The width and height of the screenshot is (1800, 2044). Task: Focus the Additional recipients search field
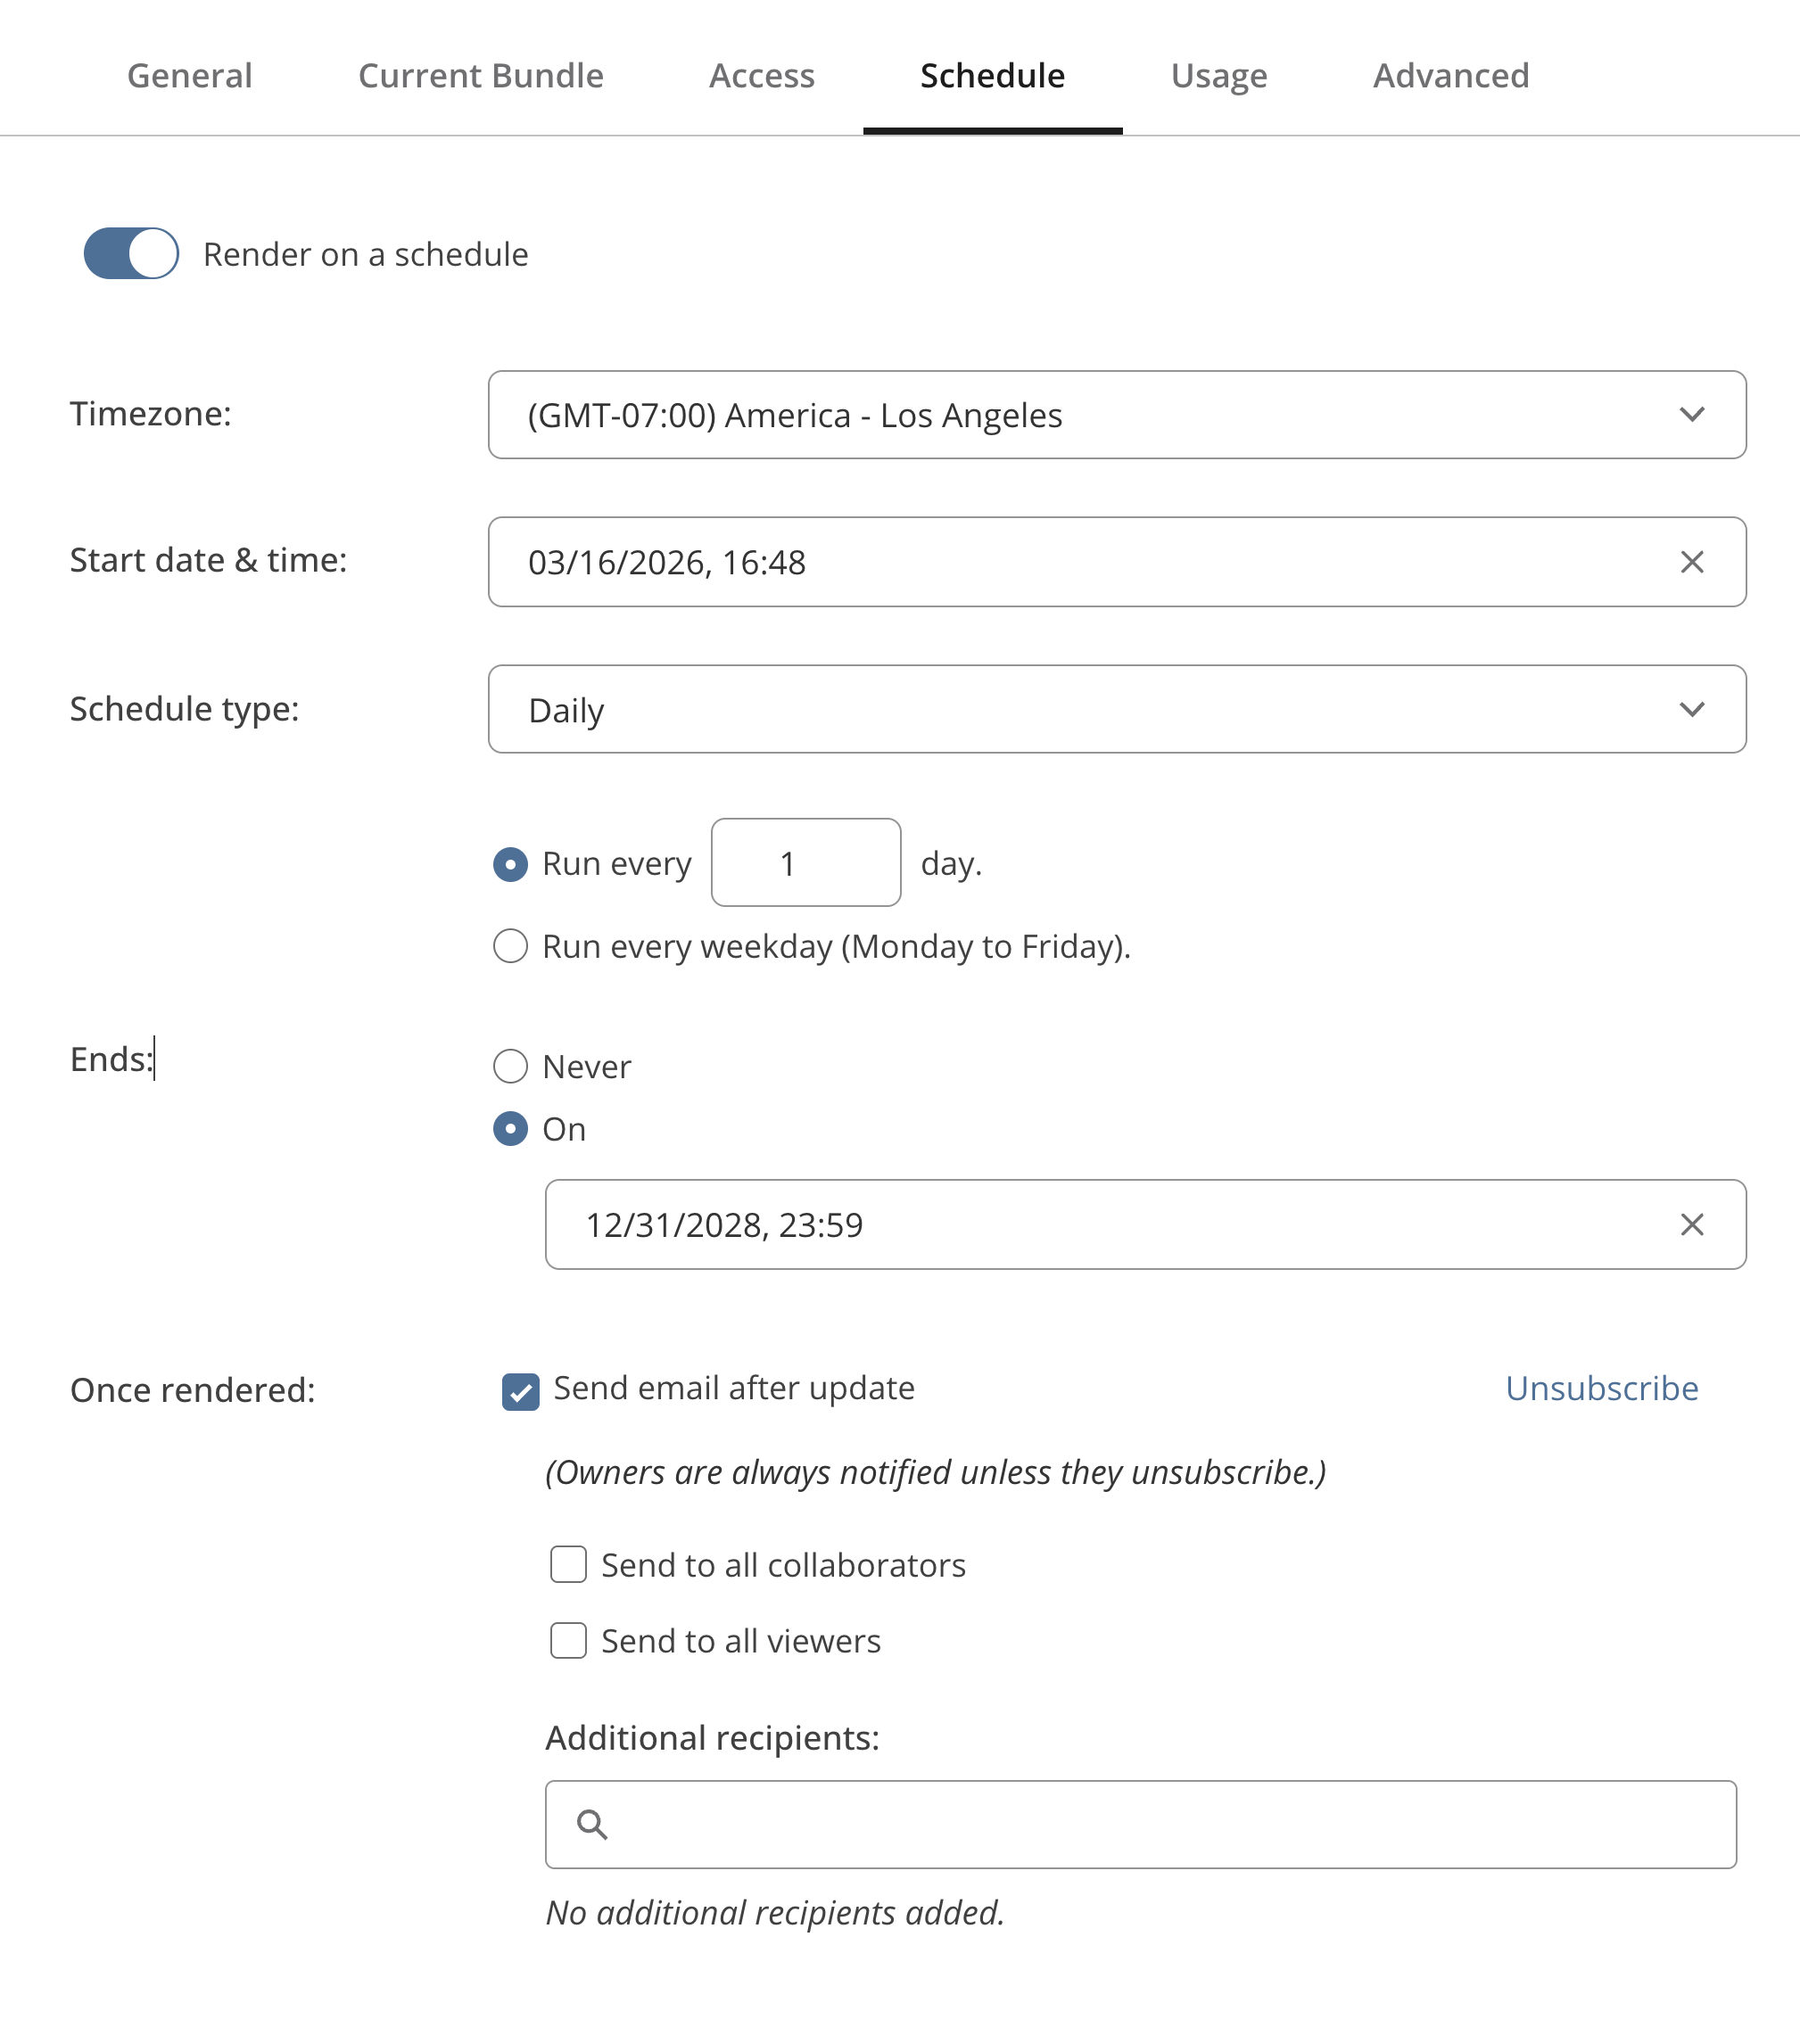(1160, 1824)
